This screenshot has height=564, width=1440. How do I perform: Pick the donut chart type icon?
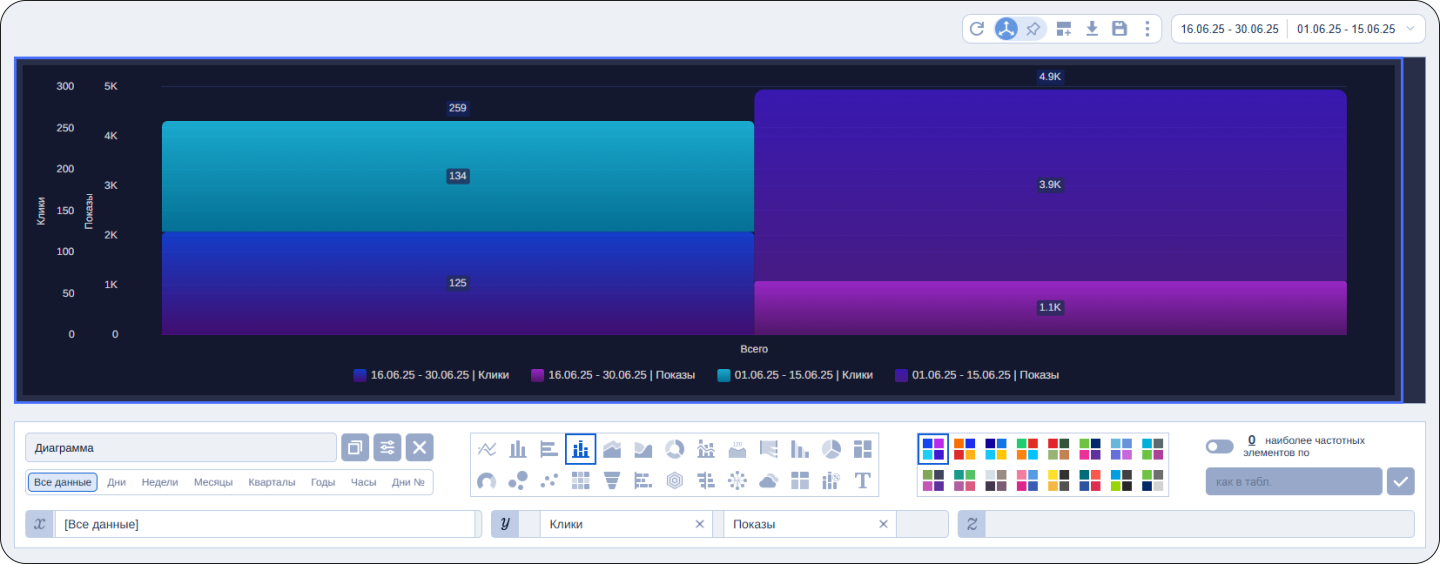pos(675,449)
